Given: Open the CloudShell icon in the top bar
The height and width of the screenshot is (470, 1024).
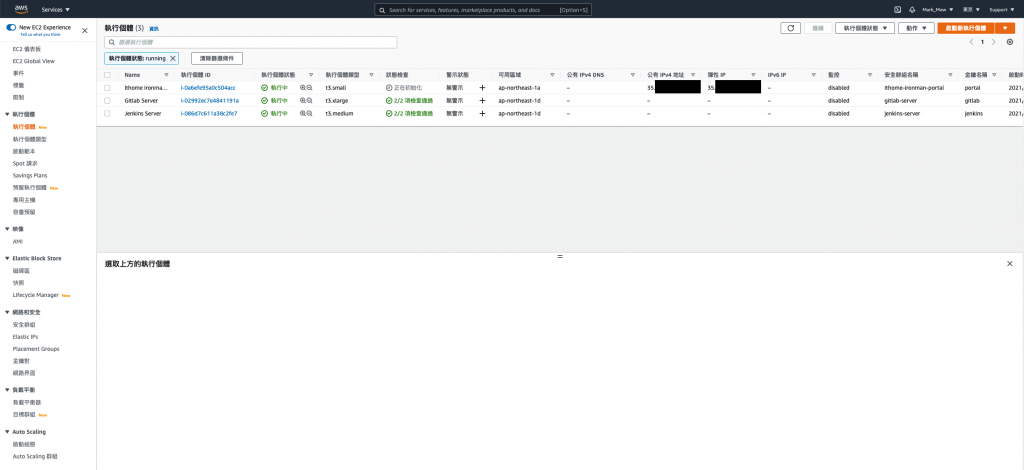Looking at the screenshot, I should (x=897, y=10).
